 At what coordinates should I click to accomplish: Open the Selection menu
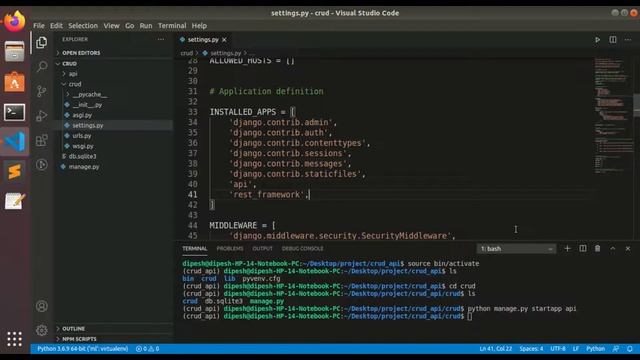83,26
